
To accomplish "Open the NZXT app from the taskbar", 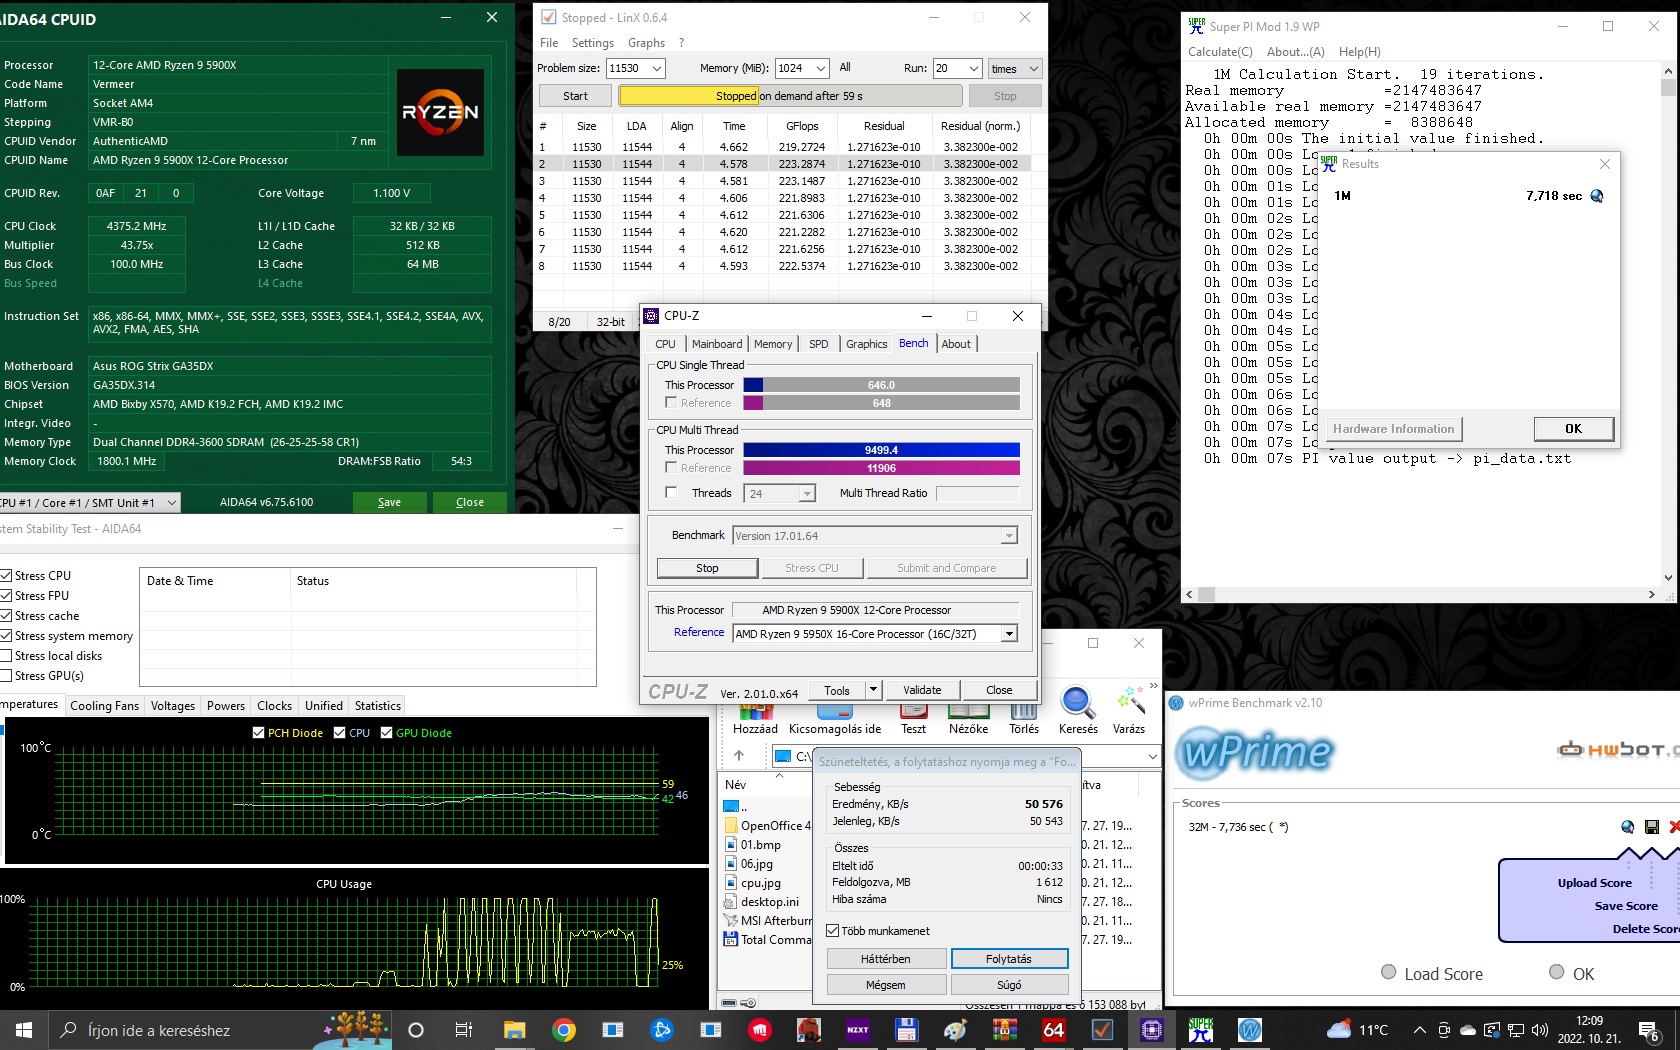I will [858, 1030].
